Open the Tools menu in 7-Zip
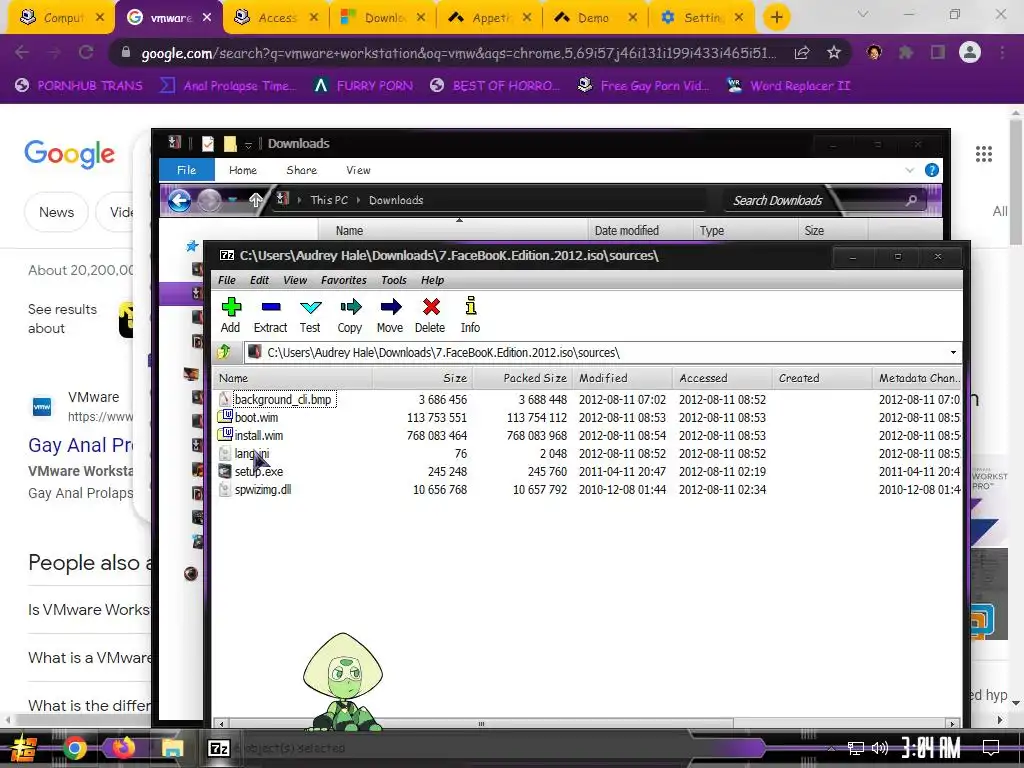 394,280
